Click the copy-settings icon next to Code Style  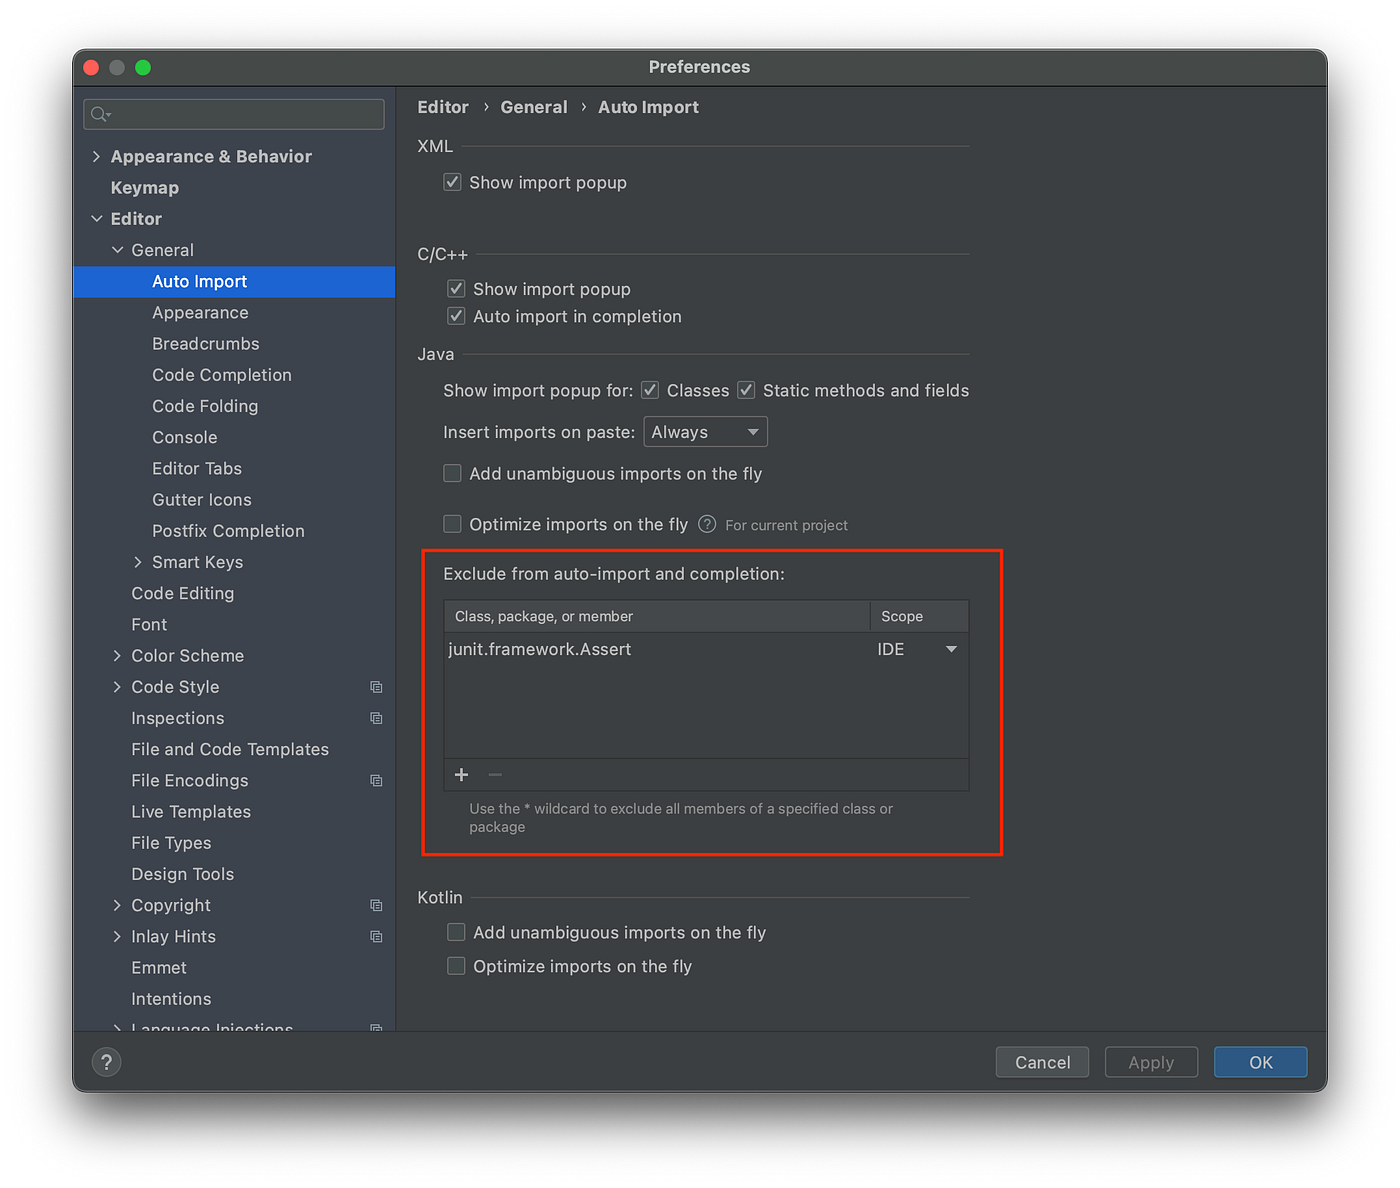pyautogui.click(x=376, y=687)
